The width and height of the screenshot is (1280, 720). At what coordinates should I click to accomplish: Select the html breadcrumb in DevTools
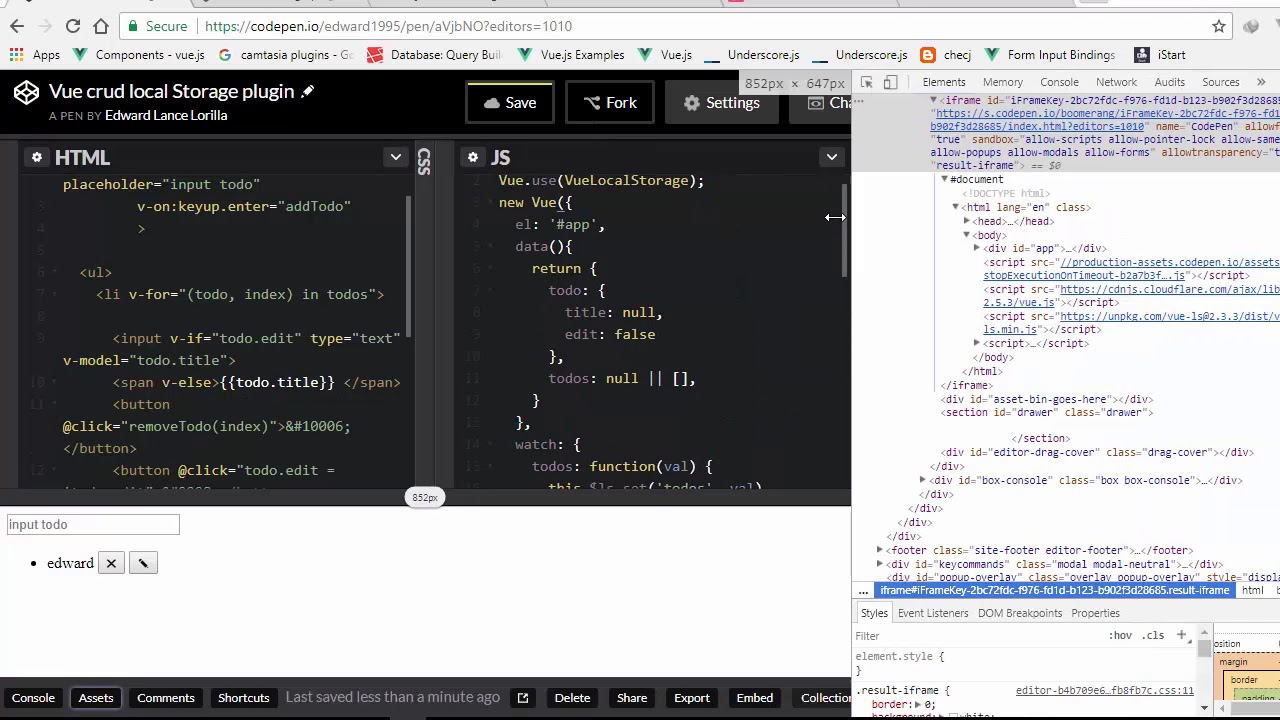coord(1252,591)
